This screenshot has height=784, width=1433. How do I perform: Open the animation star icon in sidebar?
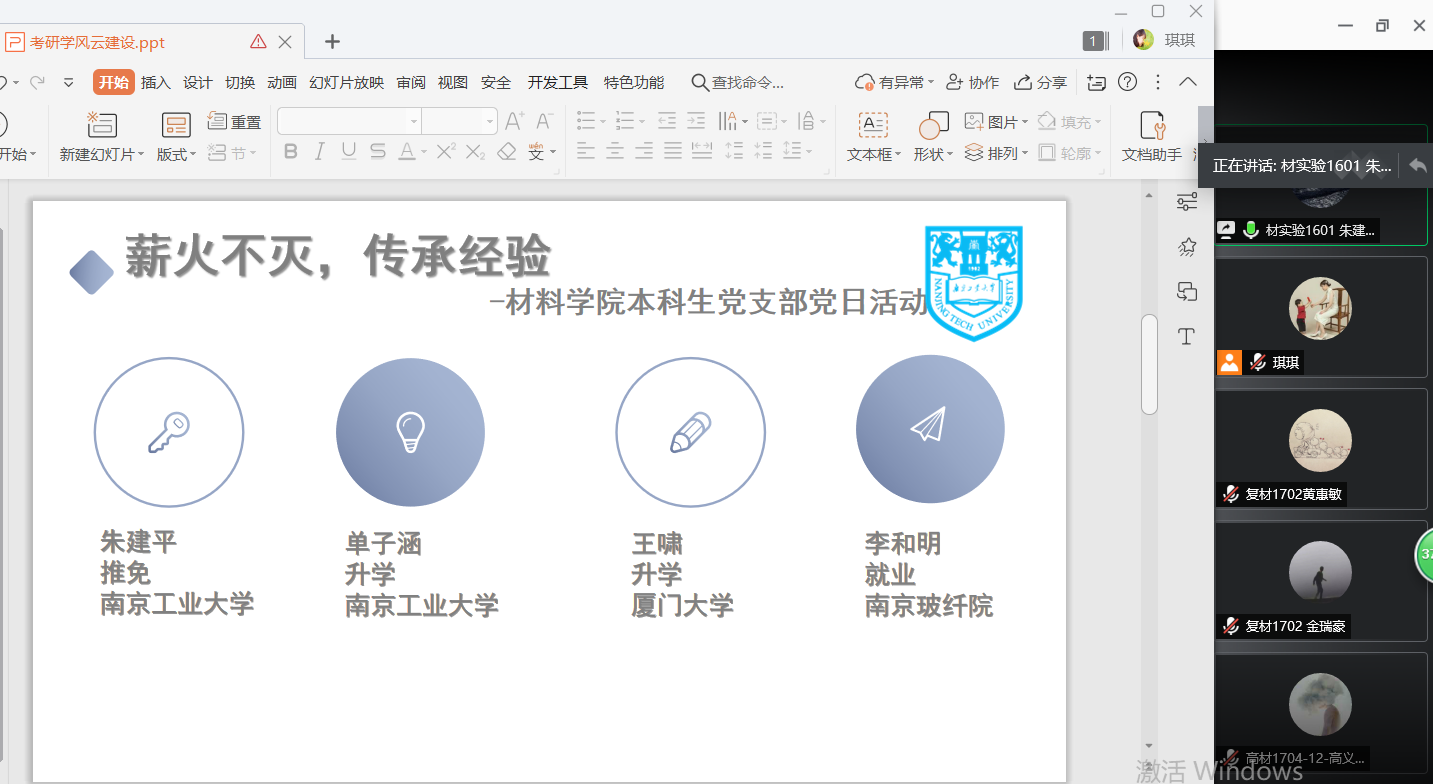coord(1187,247)
